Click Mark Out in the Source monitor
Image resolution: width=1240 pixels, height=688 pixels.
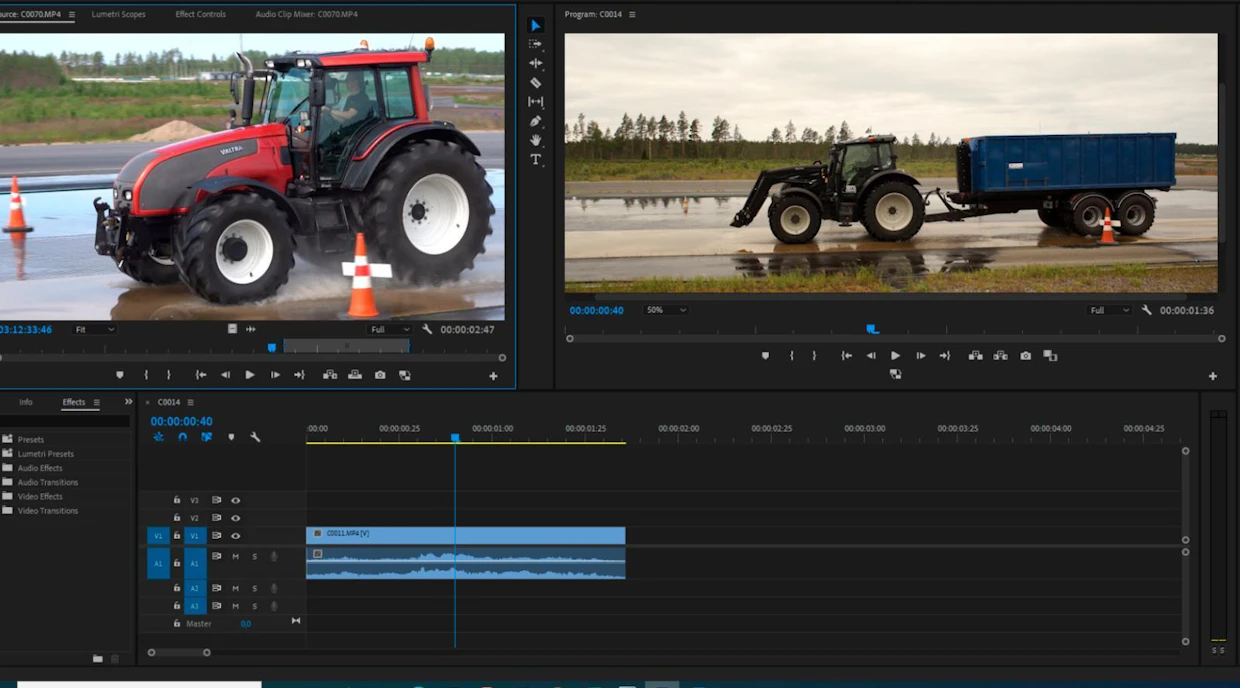tap(168, 375)
